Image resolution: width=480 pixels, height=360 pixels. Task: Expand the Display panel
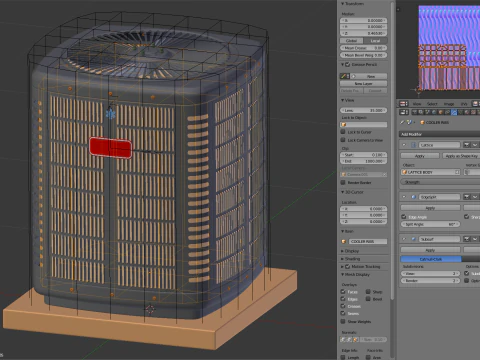(343, 251)
